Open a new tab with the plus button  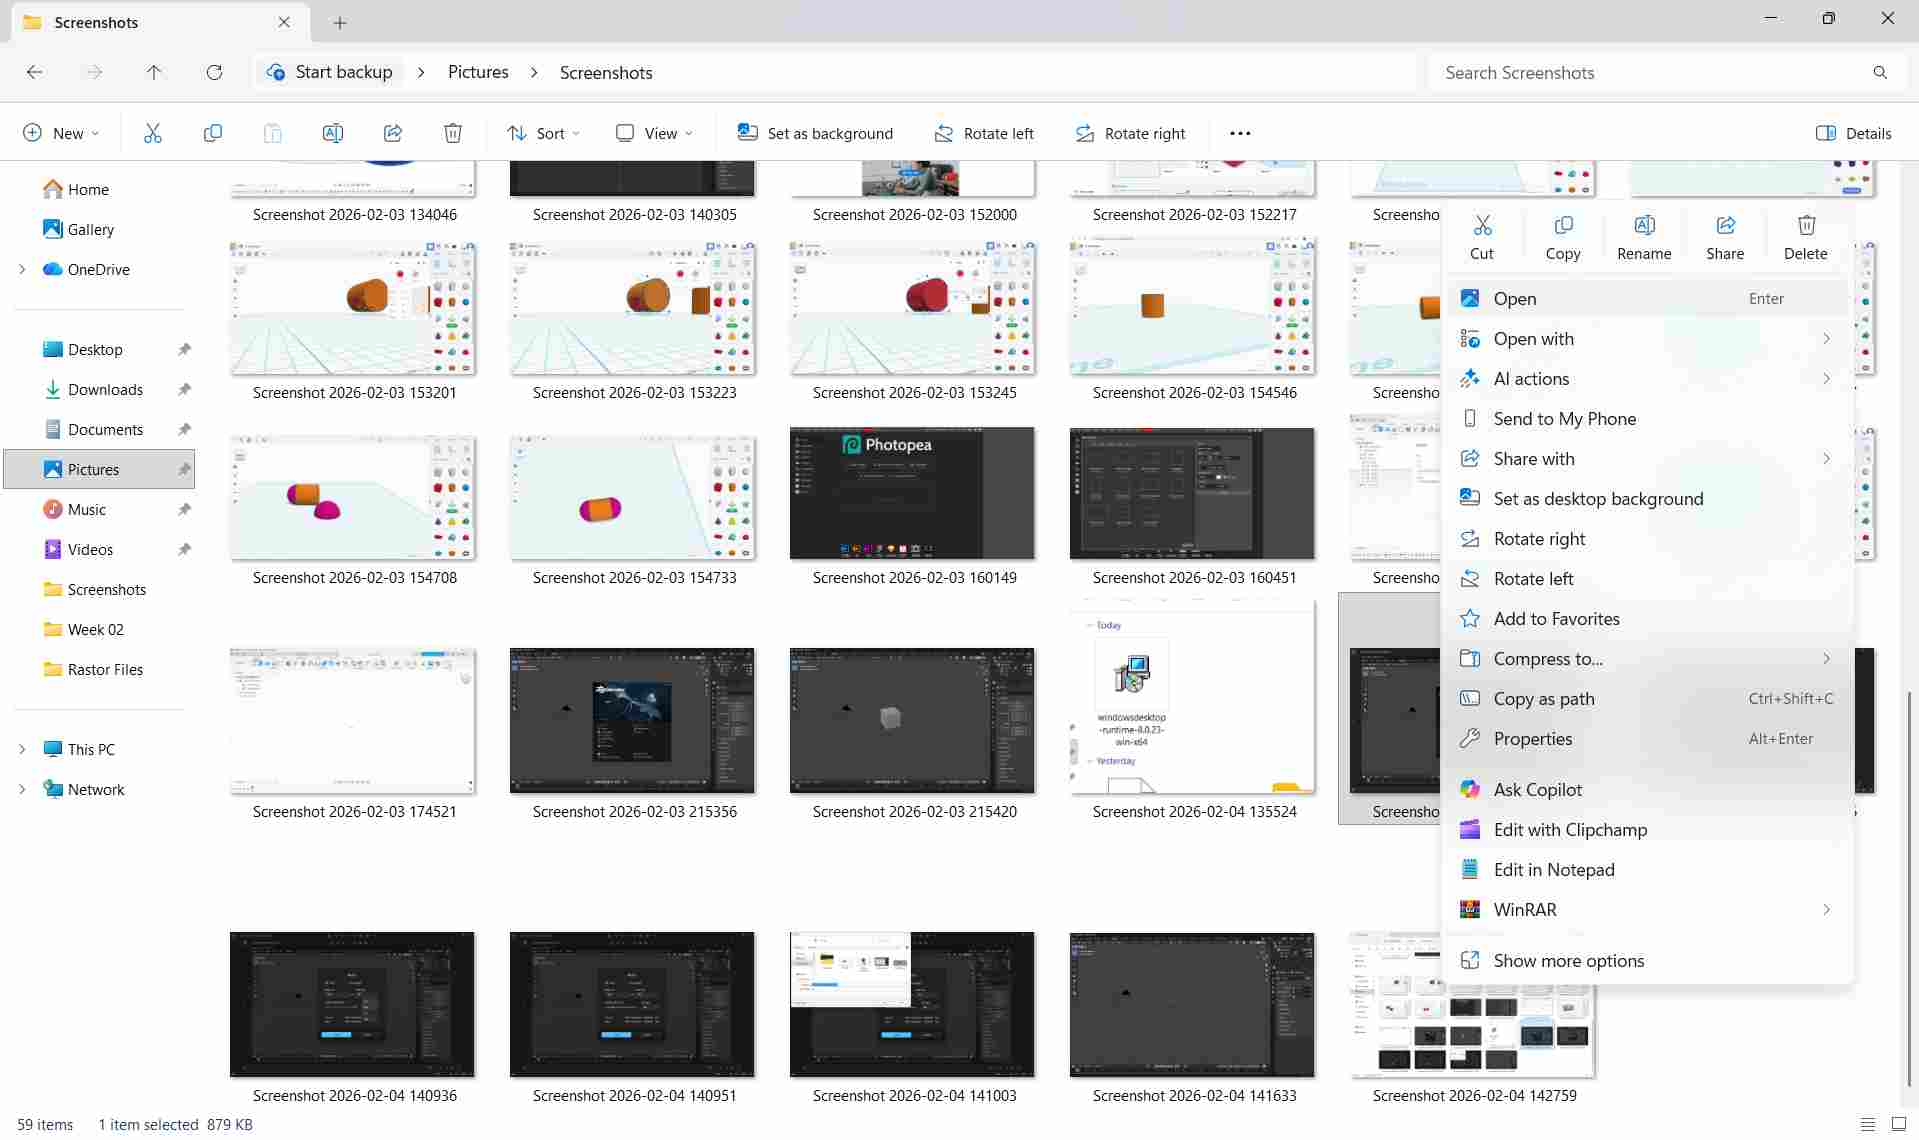pos(340,22)
